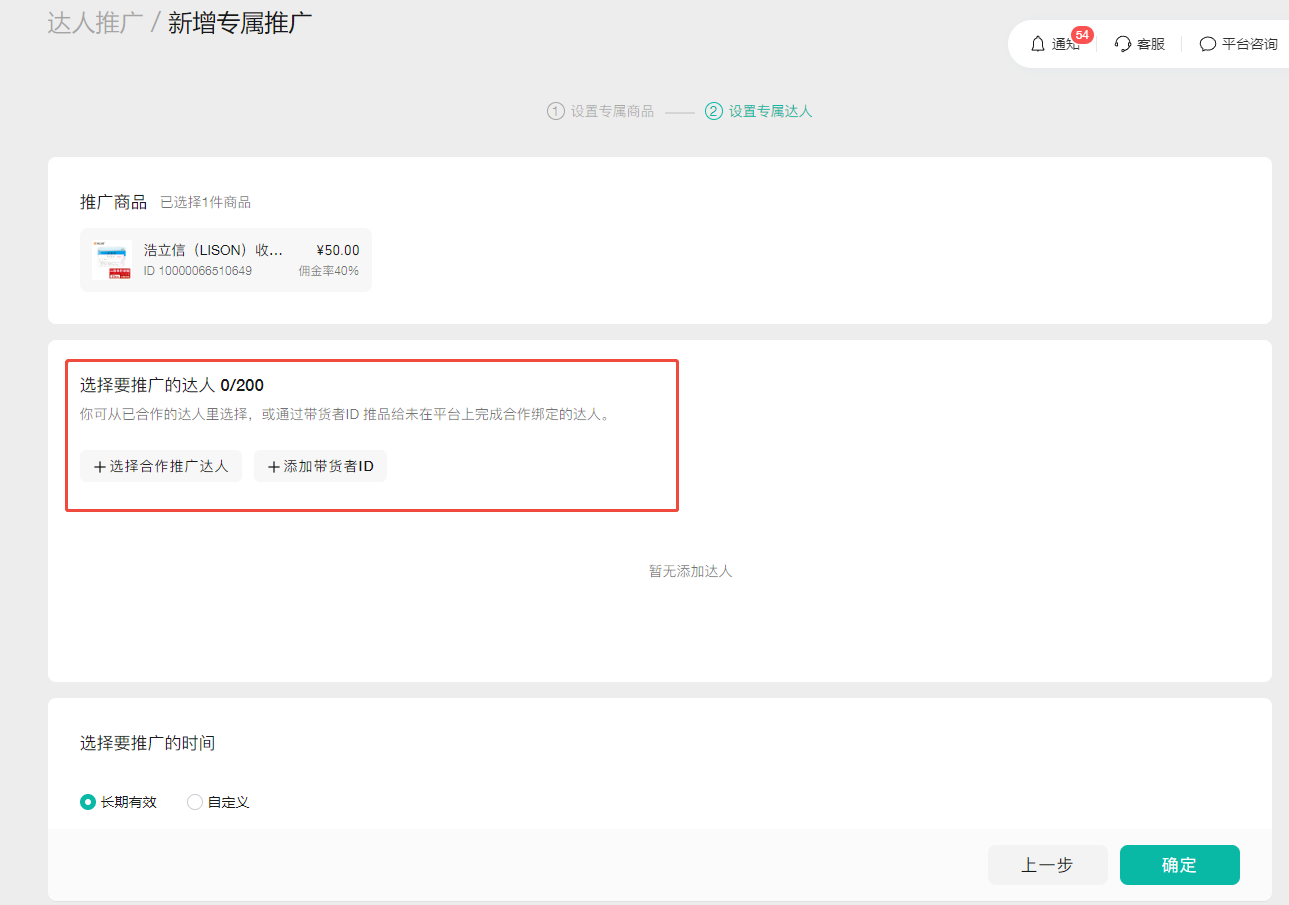Select the 自定义 radio button

[195, 802]
